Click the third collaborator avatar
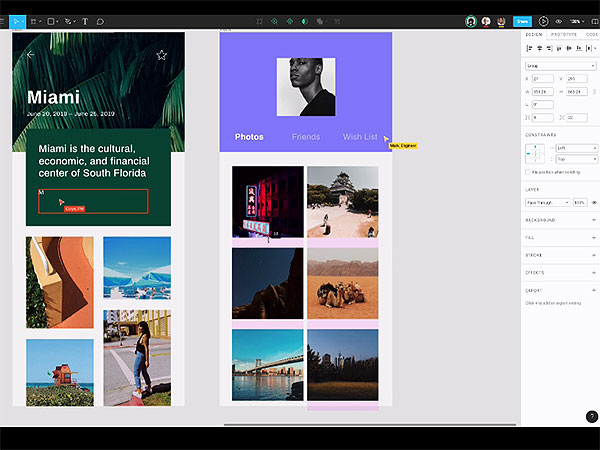This screenshot has height=450, width=600. pos(501,21)
